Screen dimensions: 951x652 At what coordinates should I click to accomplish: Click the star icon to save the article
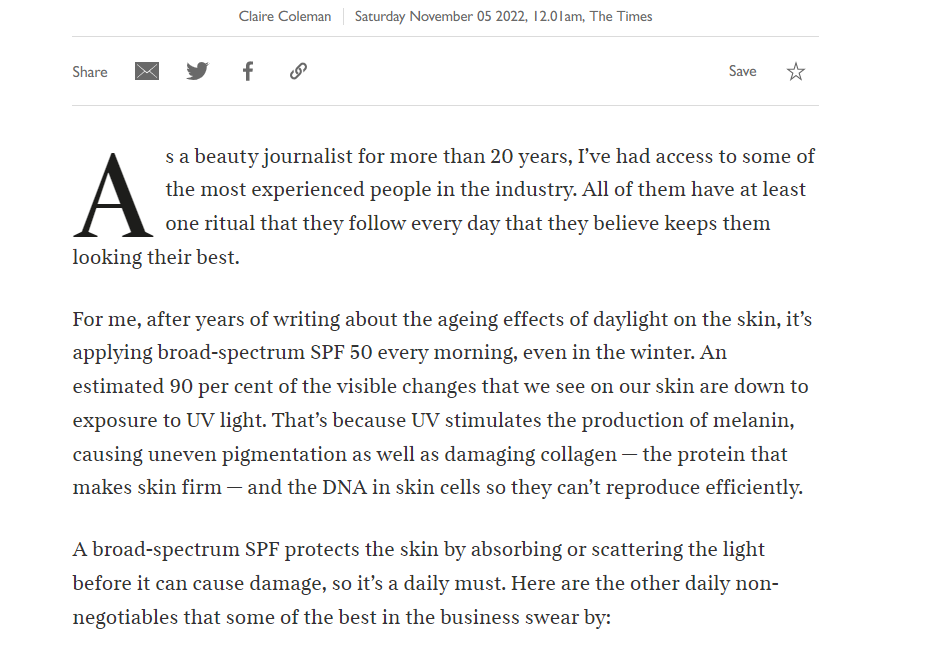pos(795,72)
